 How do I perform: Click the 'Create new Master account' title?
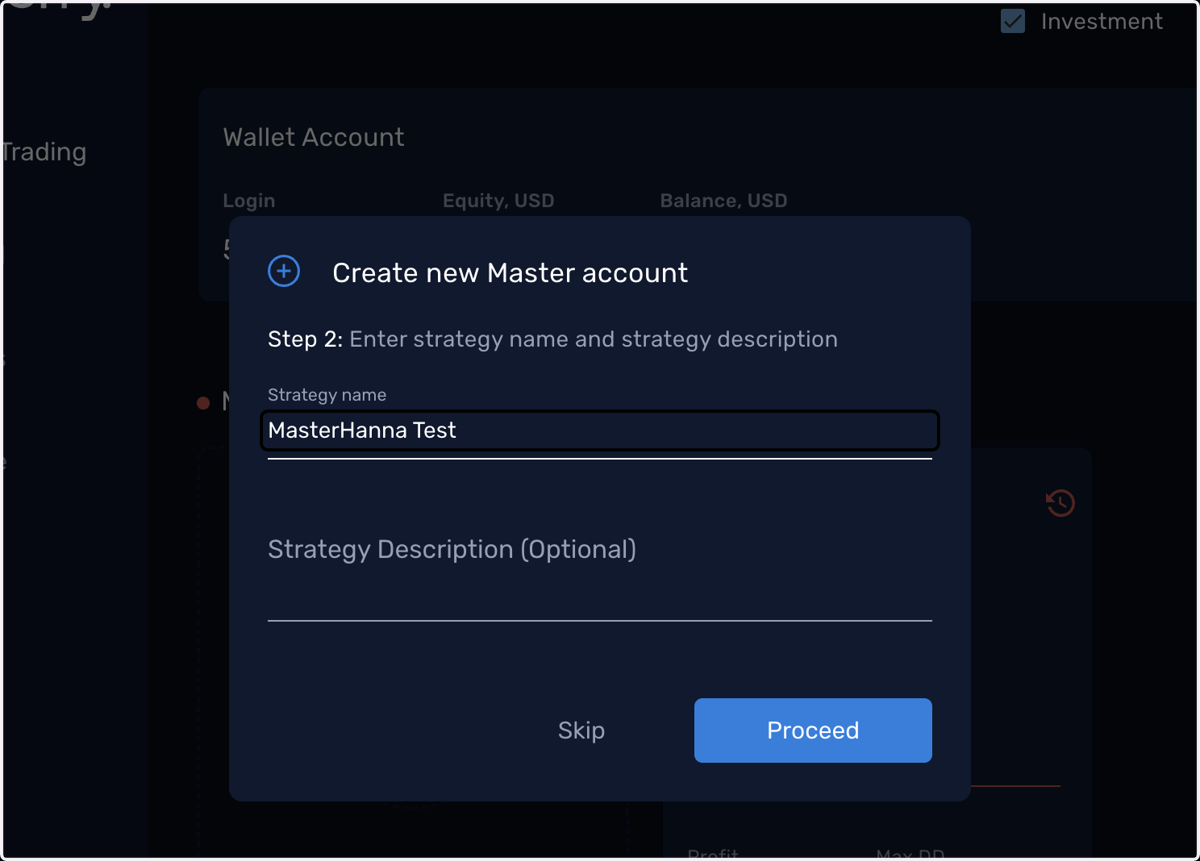(510, 273)
